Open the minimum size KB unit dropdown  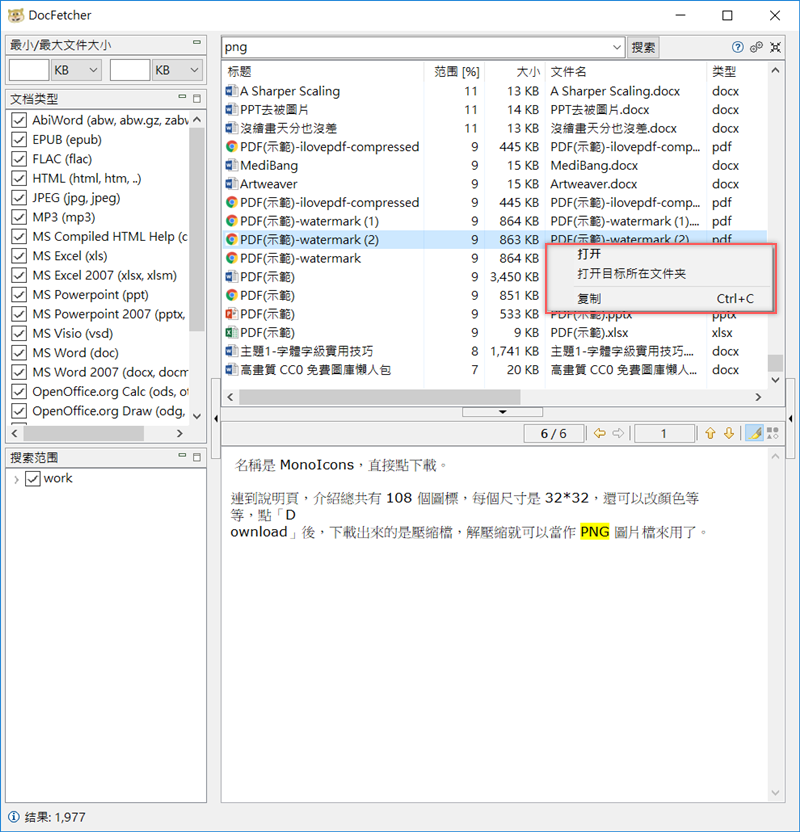(x=76, y=70)
